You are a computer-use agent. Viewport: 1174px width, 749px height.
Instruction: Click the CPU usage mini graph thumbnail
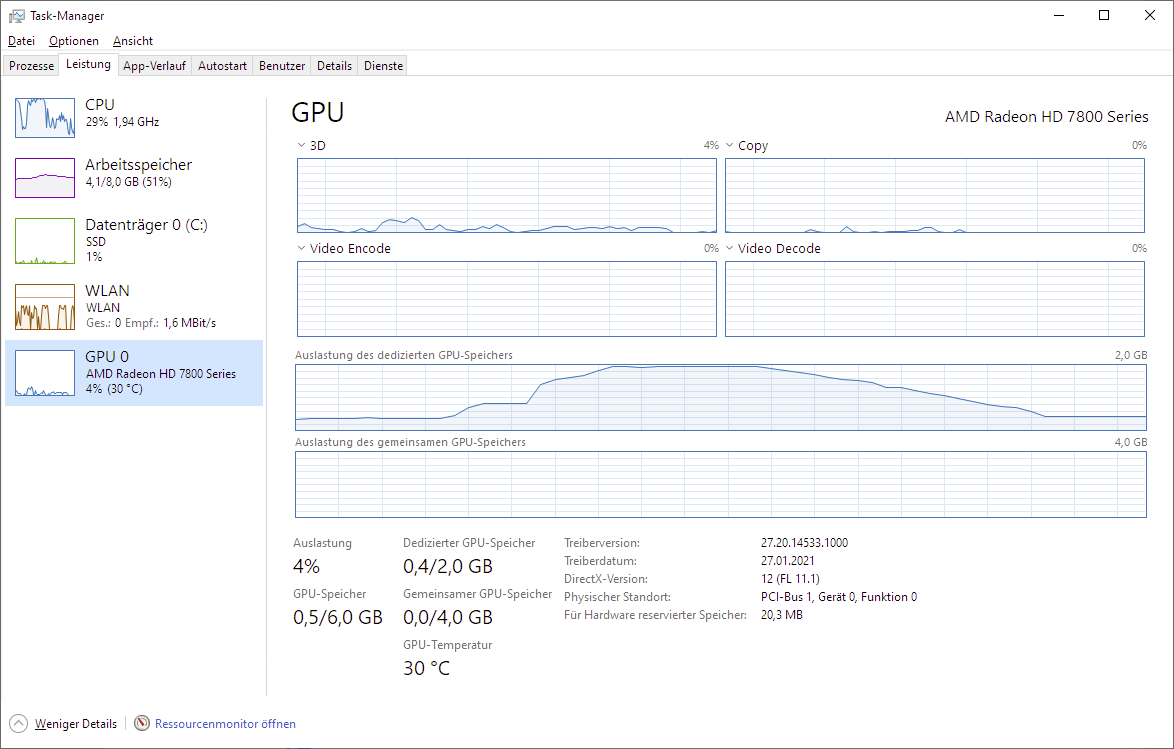pyautogui.click(x=45, y=118)
